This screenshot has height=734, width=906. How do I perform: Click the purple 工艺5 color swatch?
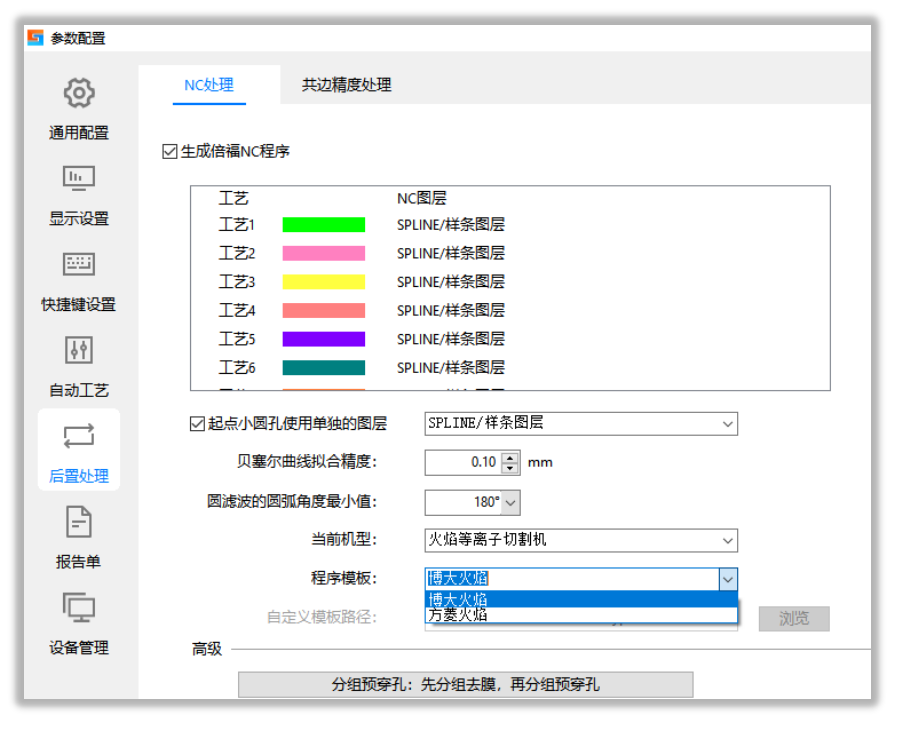[x=324, y=339]
